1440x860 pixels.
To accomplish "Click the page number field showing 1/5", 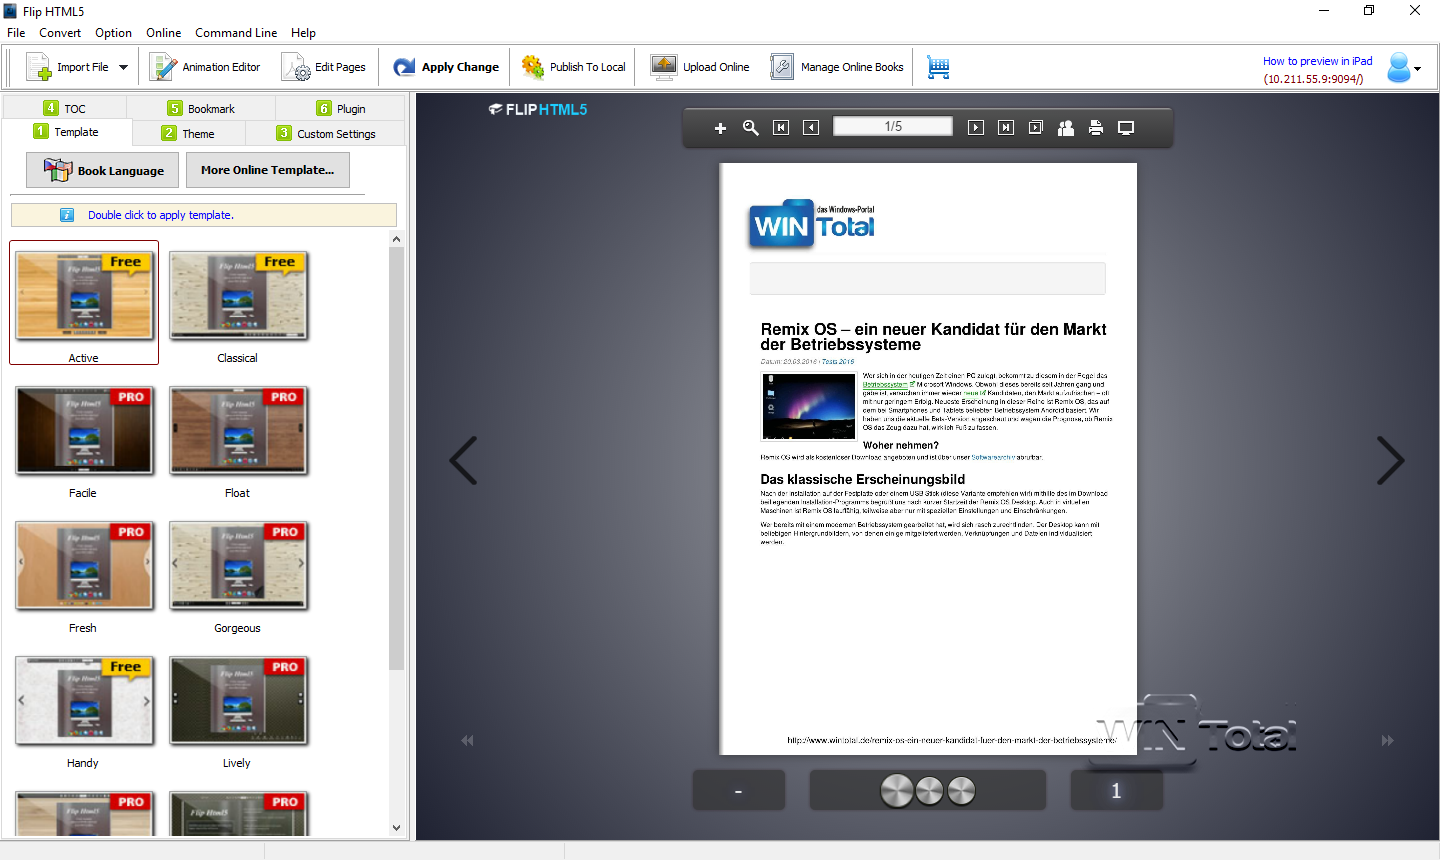I will point(893,127).
